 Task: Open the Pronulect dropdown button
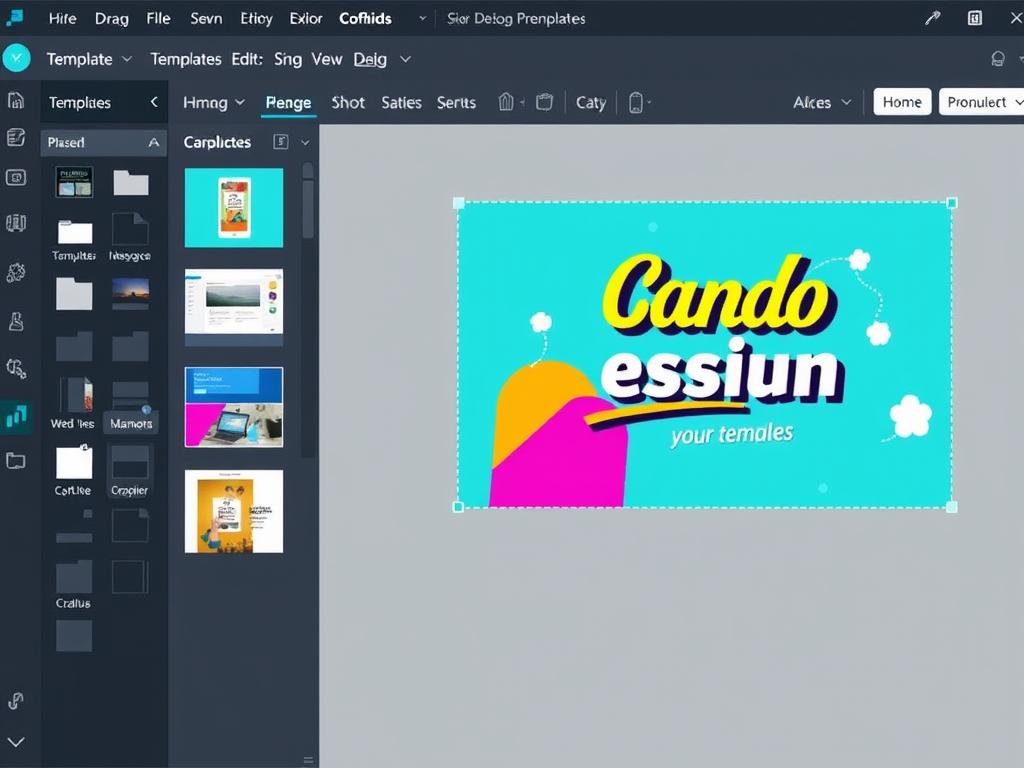[x=982, y=102]
